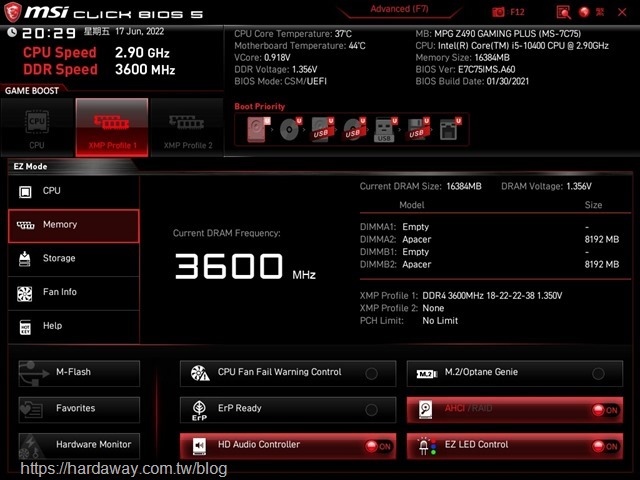640x480 pixels.
Task: Click the 3600 MHz DRAM frequency readout
Action: tap(245, 267)
